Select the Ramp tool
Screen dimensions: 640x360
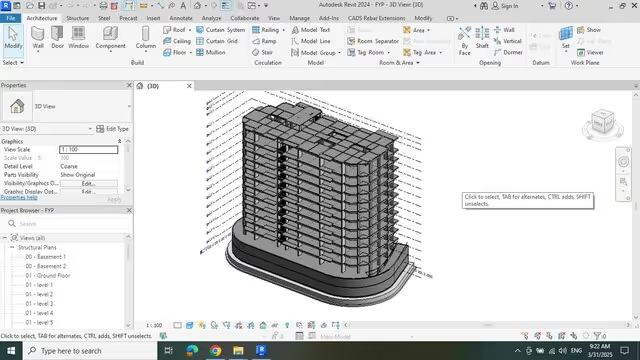264,41
